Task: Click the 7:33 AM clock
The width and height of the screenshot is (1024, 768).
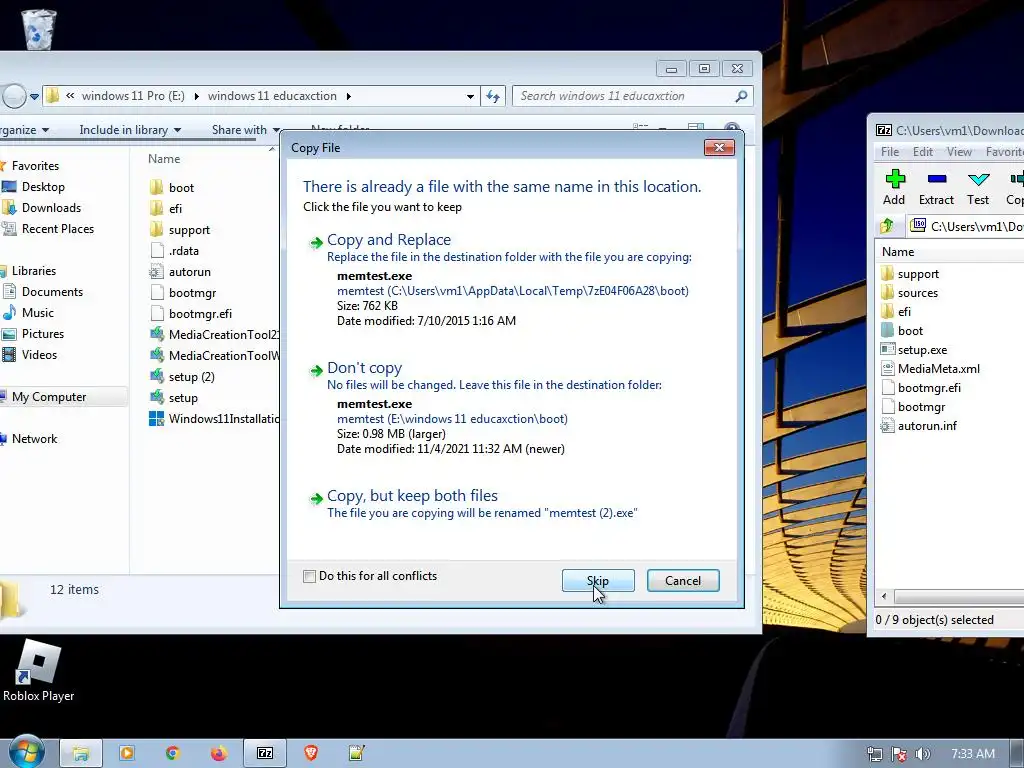Action: [x=972, y=754]
